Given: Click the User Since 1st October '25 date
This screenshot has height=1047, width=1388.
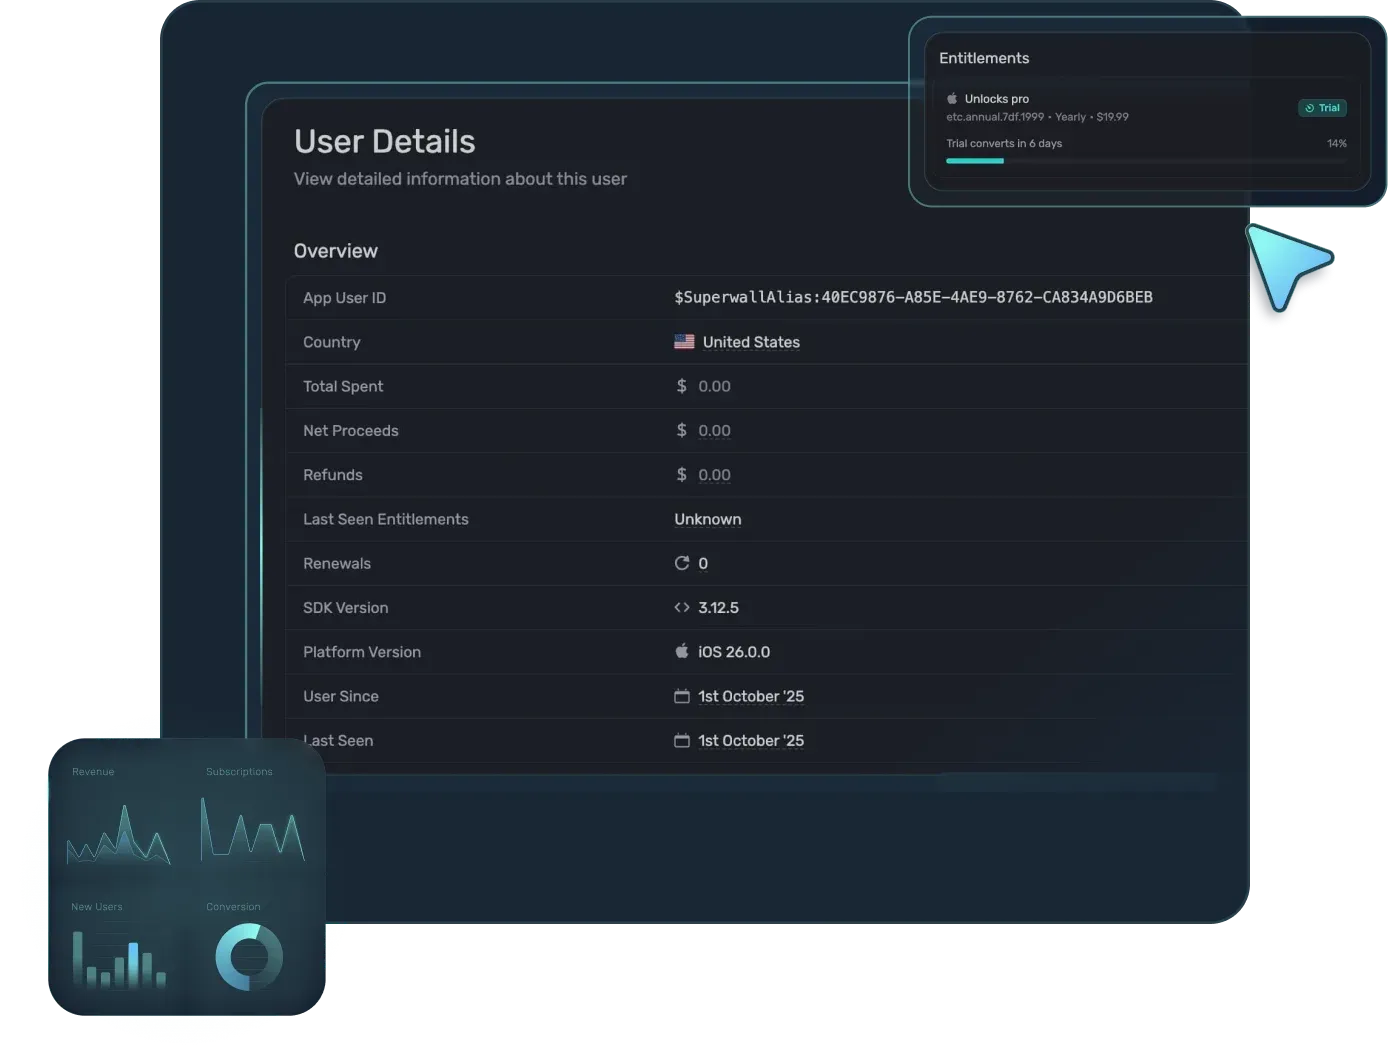Looking at the screenshot, I should 751,696.
